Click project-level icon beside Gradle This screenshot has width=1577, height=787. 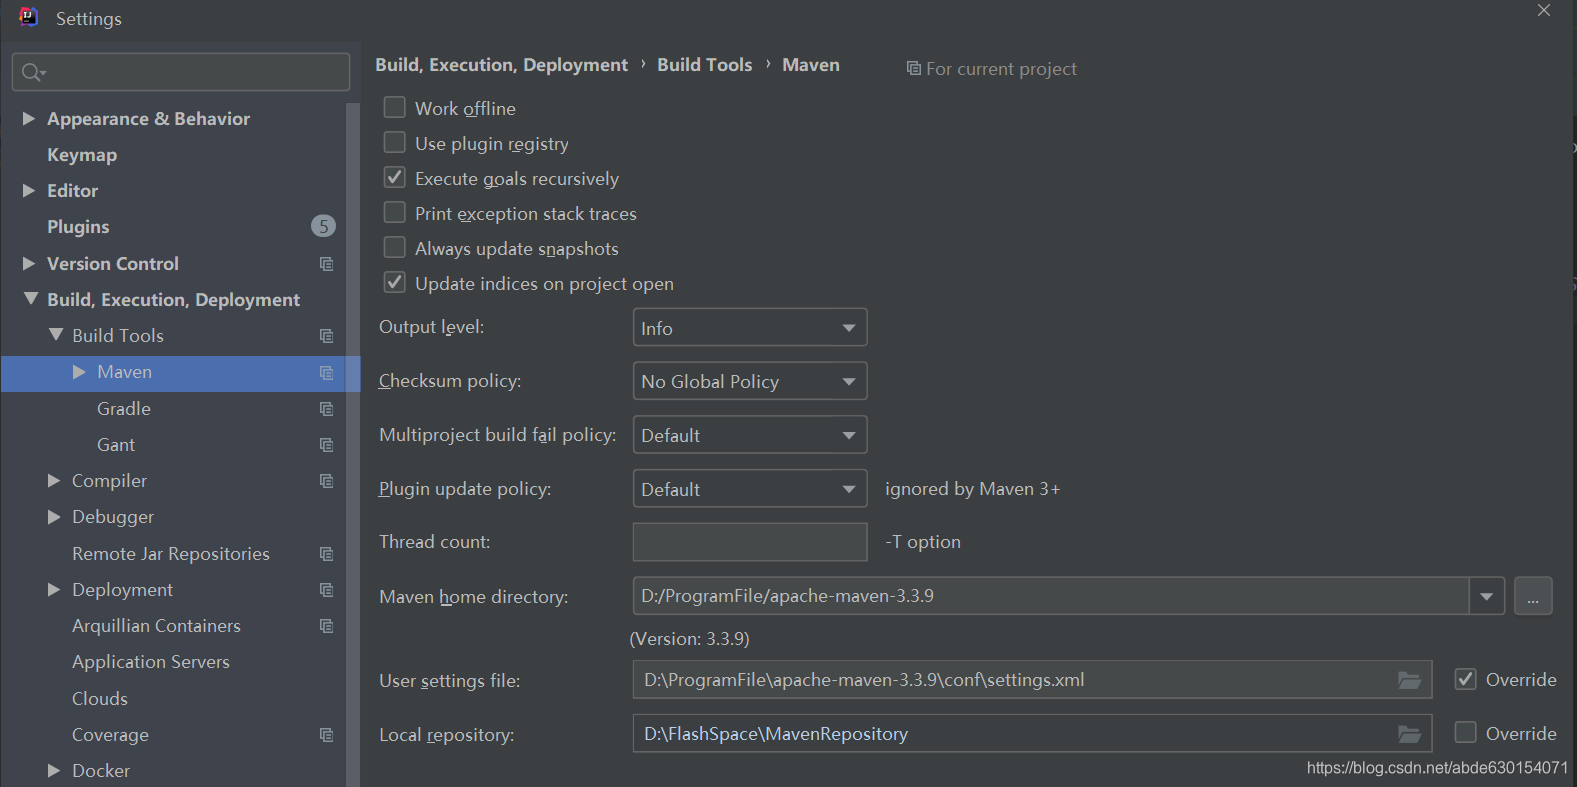pos(326,409)
